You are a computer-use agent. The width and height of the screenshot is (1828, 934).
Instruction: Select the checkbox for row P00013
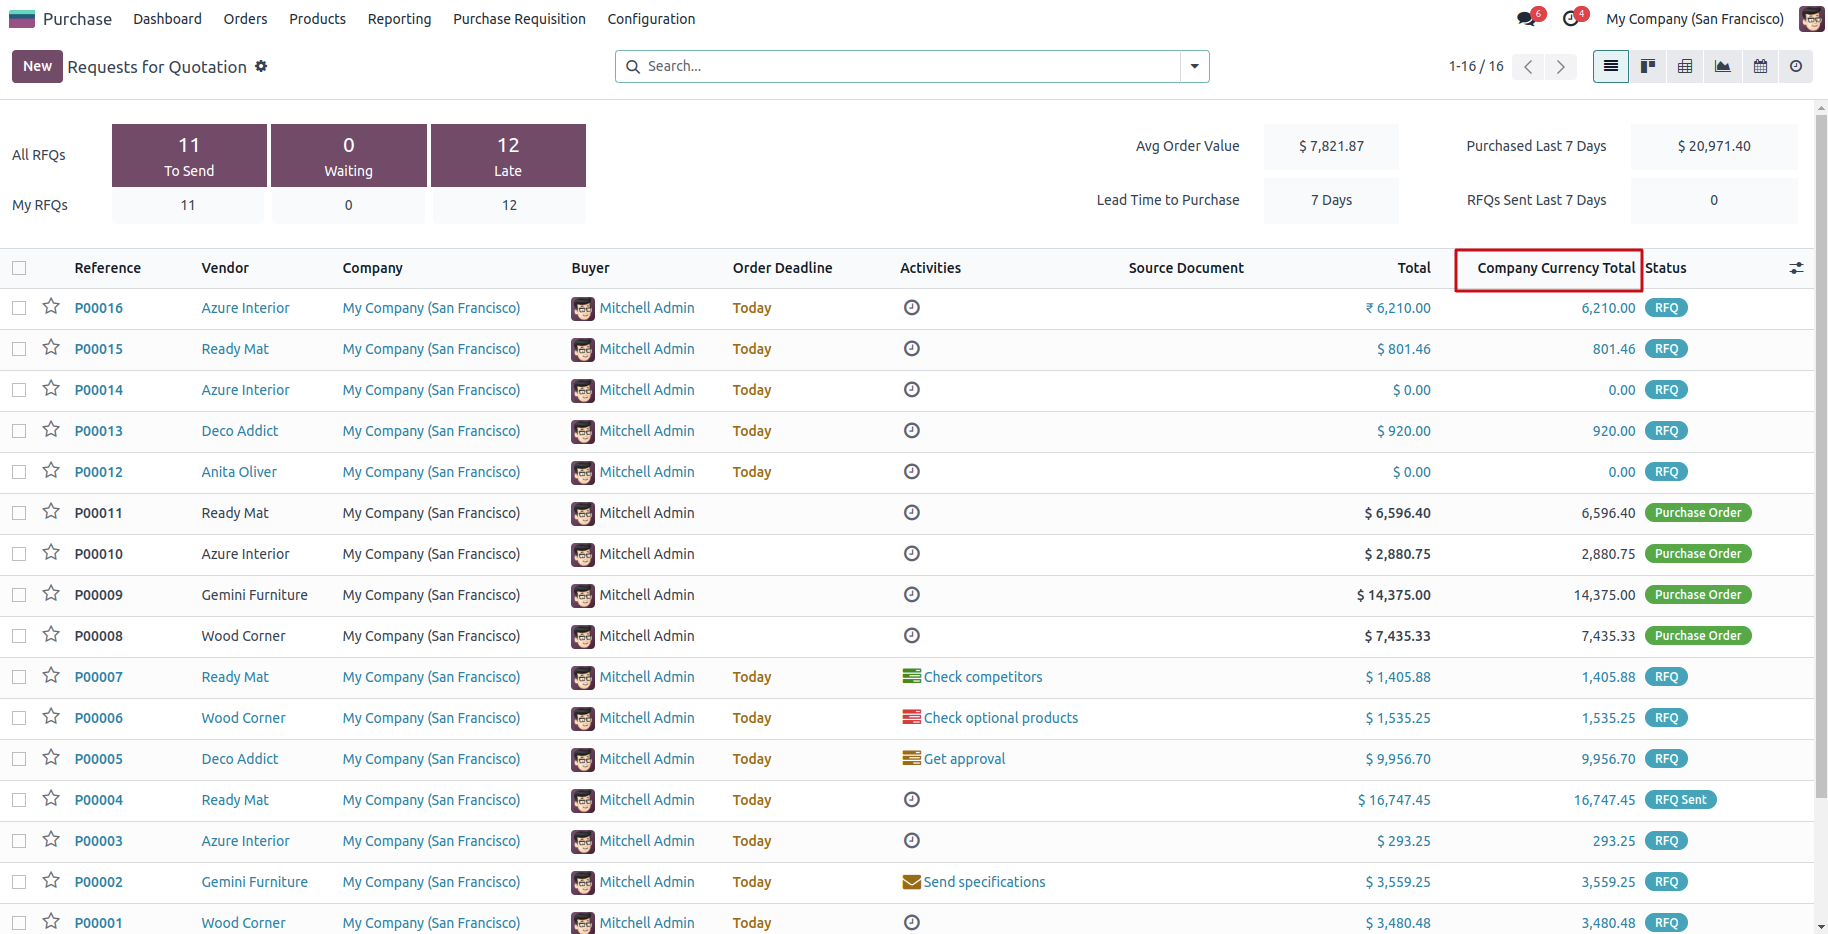(x=19, y=431)
